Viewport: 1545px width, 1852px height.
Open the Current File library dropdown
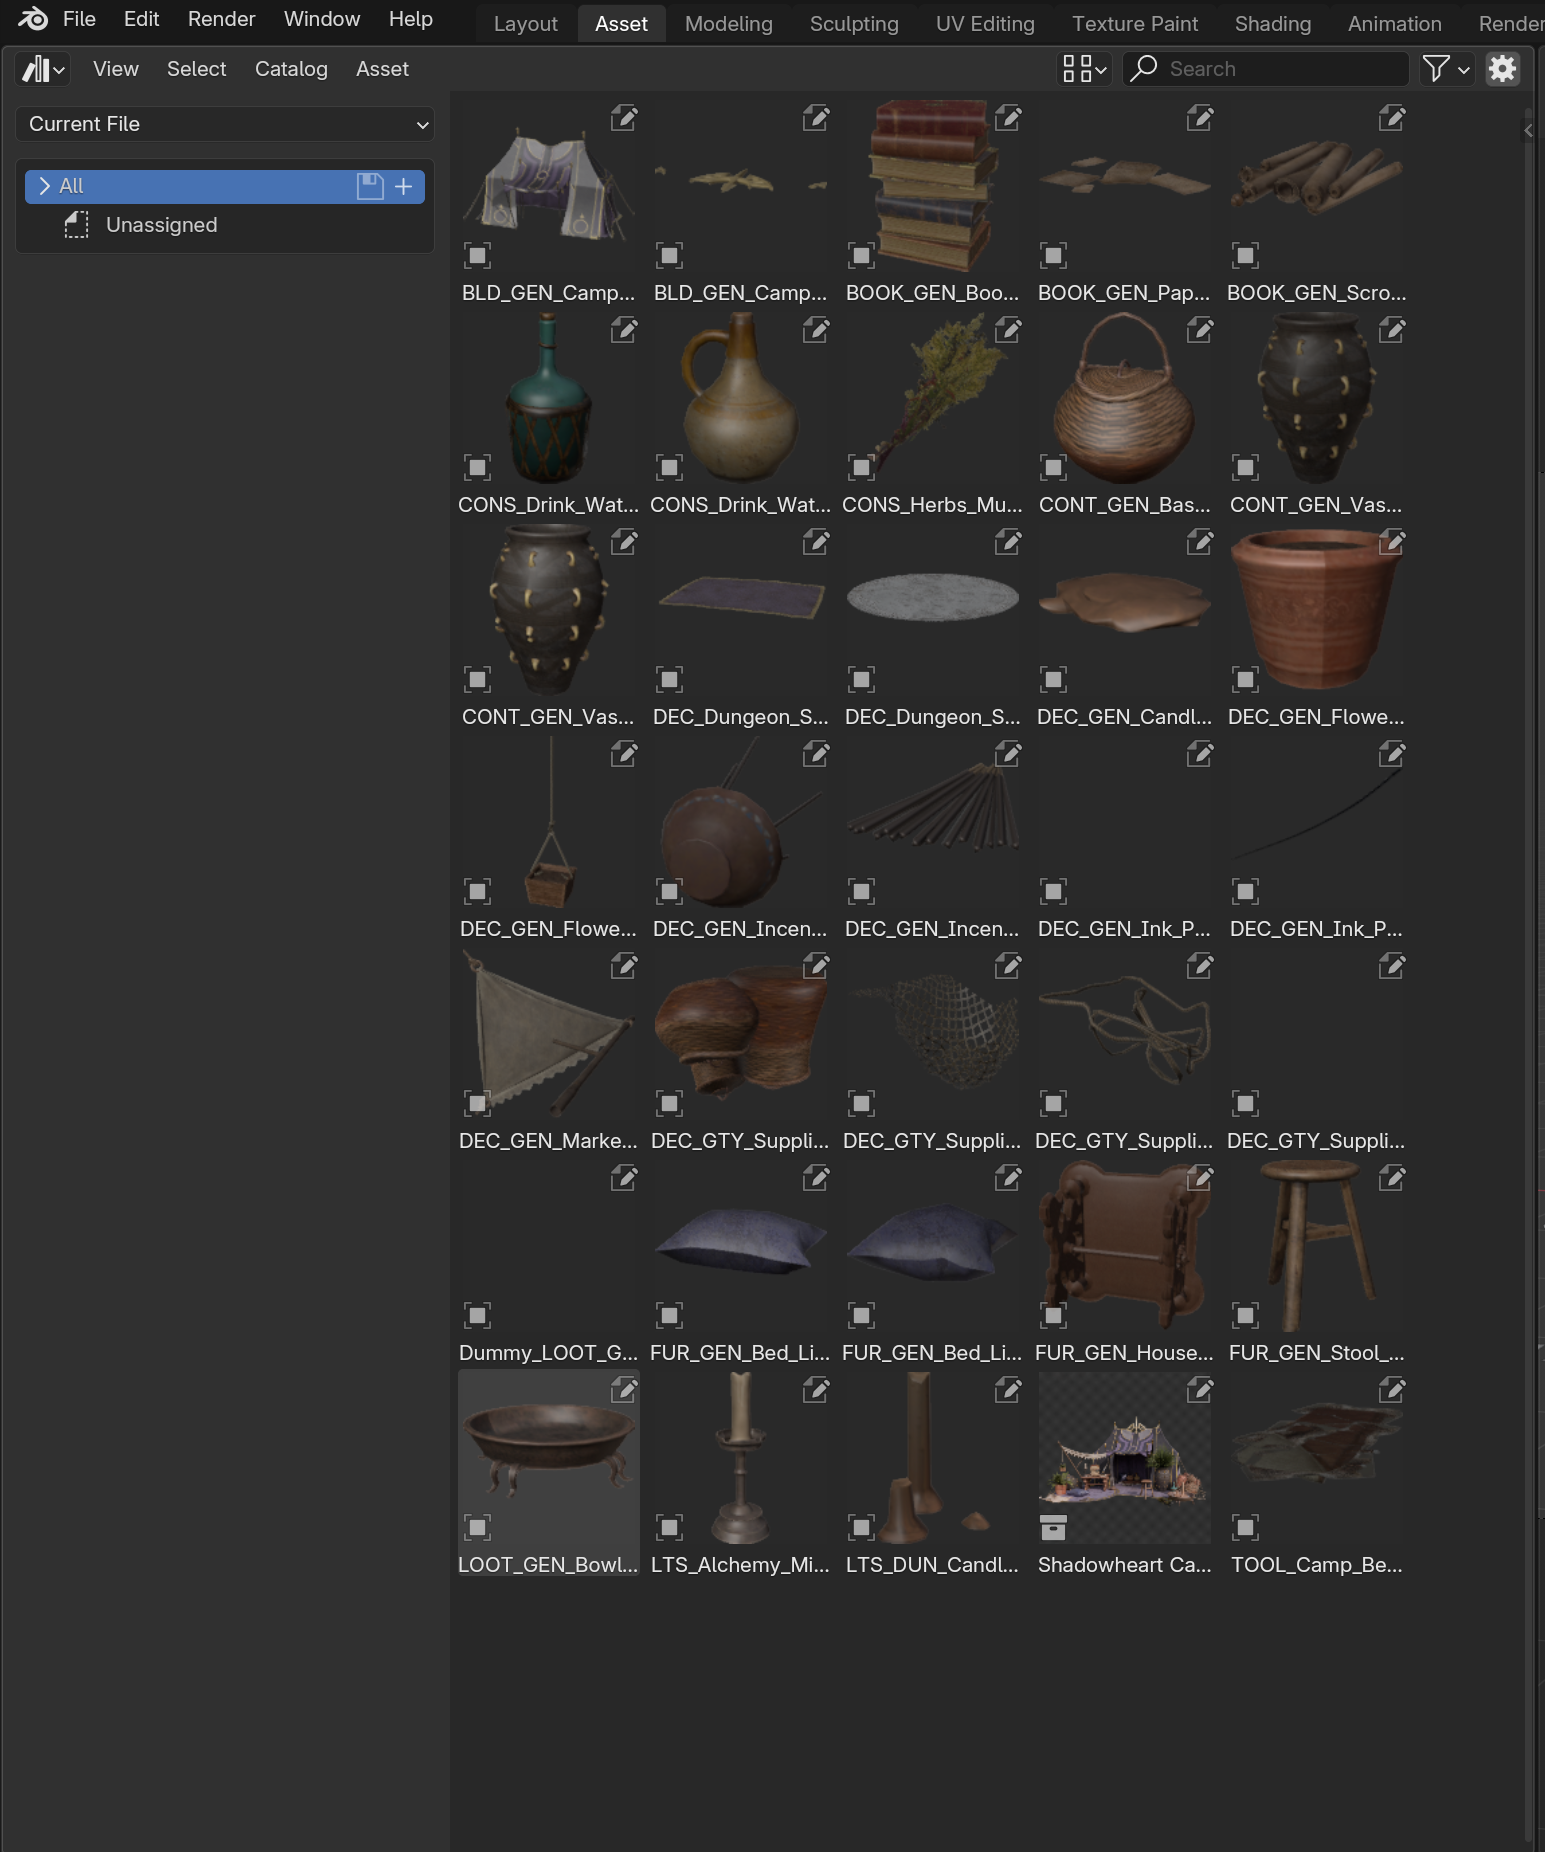(x=225, y=124)
